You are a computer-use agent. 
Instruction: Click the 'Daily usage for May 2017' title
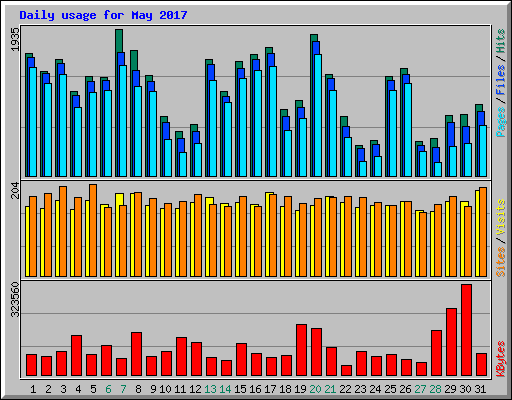(103, 15)
